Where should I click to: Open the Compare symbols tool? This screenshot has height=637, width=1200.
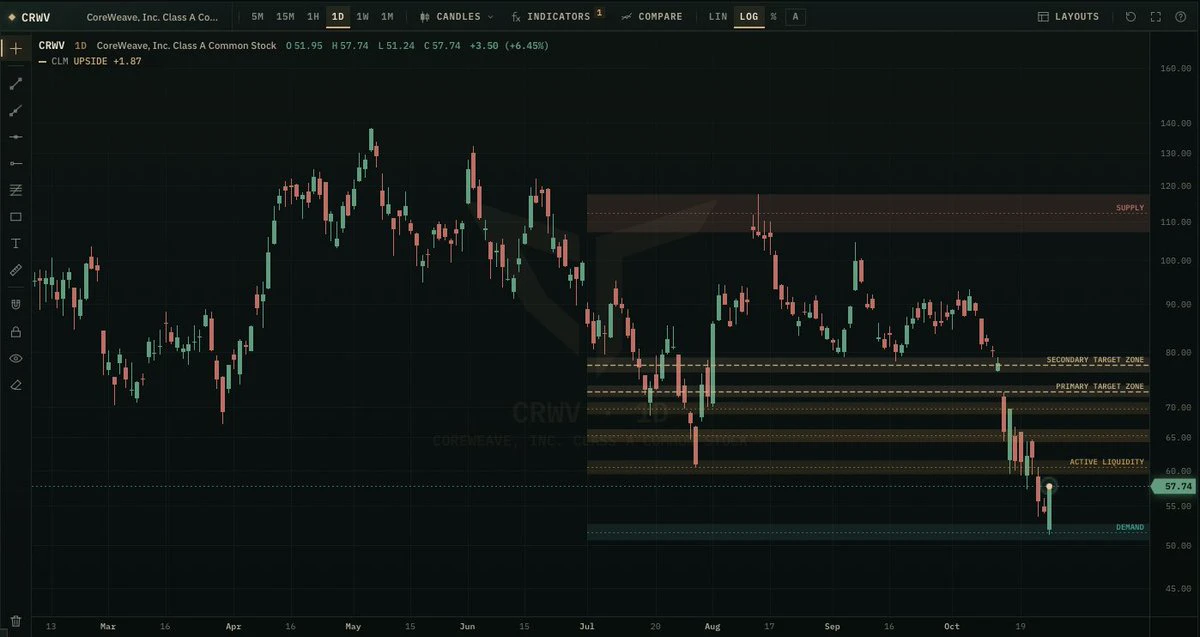click(x=652, y=17)
